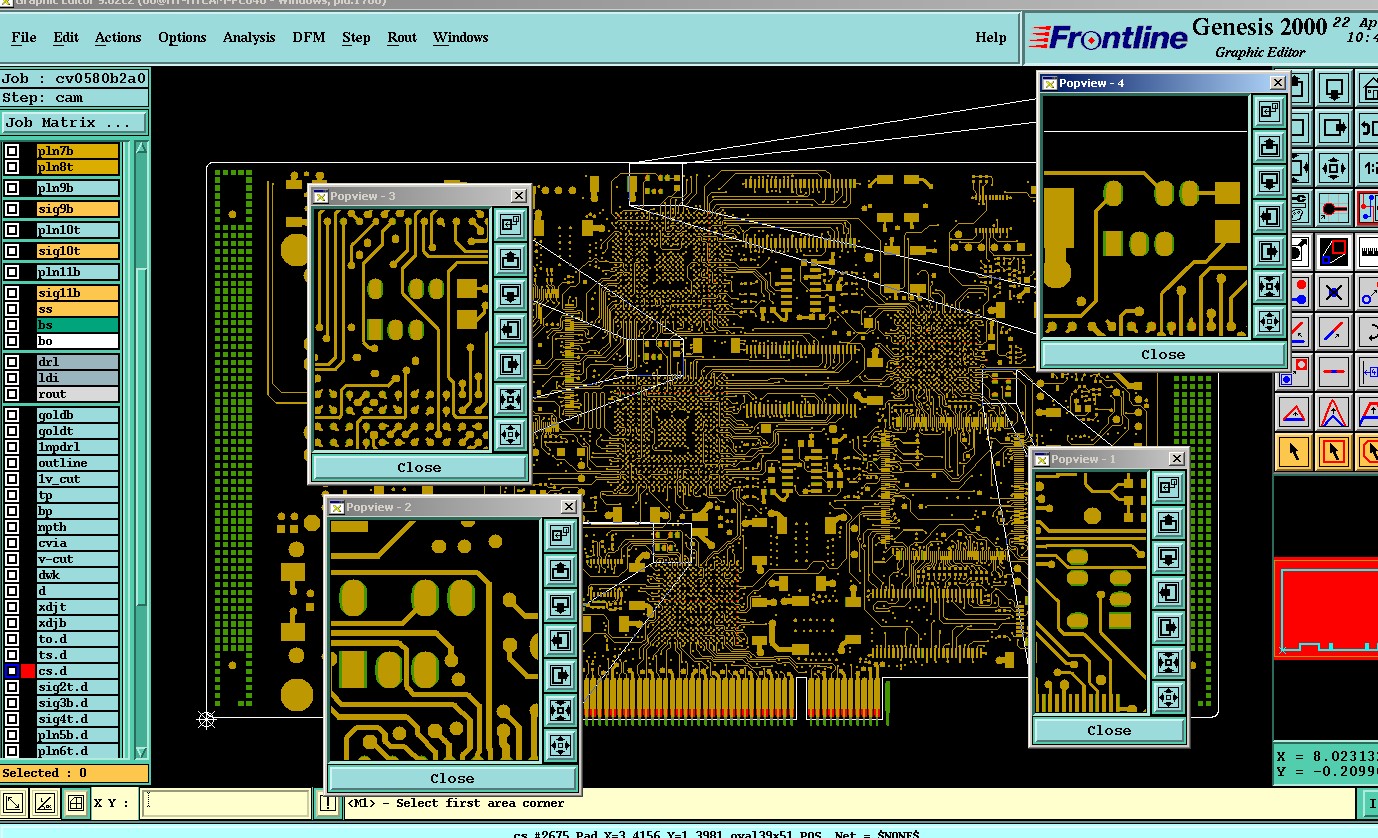The image size is (1378, 838).
Task: Open the Rout menu
Action: pos(402,38)
